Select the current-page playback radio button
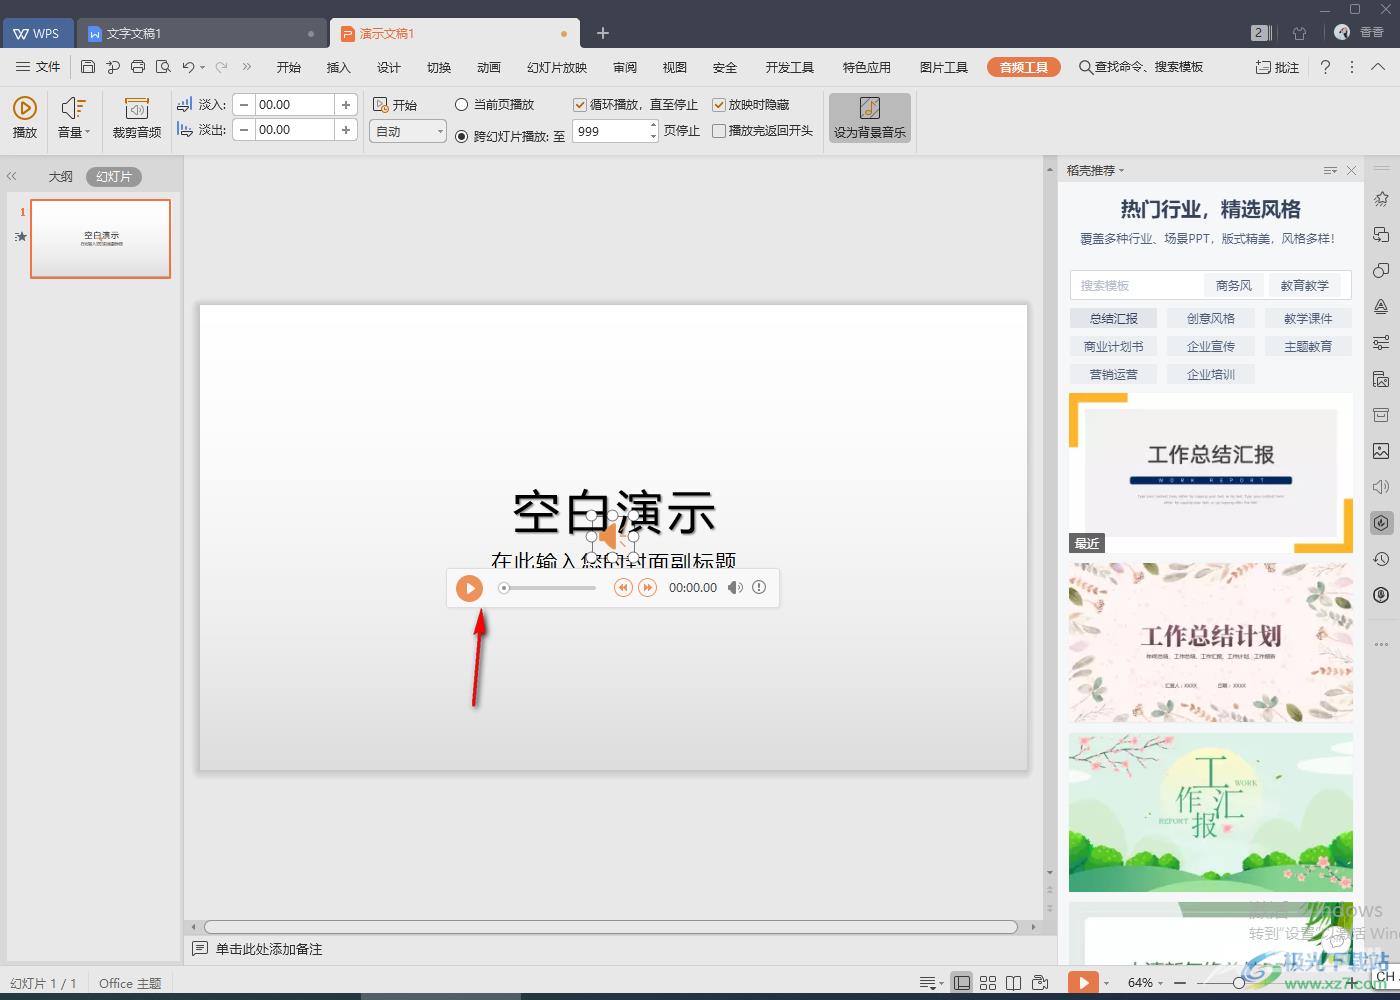The height and width of the screenshot is (1000, 1400). click(461, 104)
